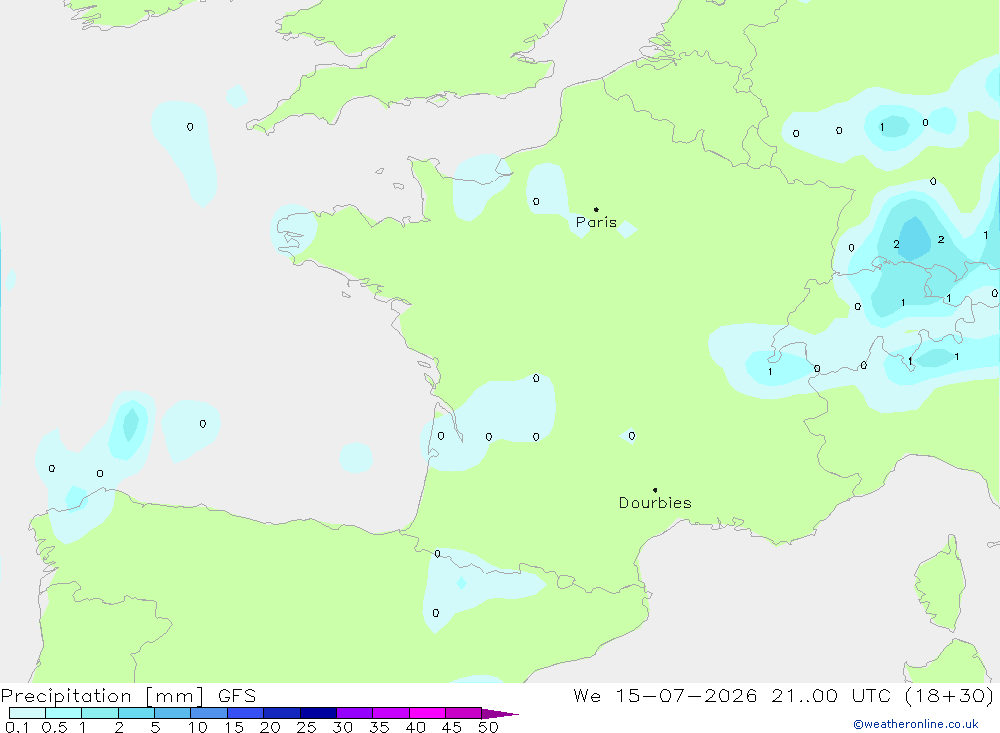Pick the 35–40 mm legend swatch

click(x=391, y=713)
